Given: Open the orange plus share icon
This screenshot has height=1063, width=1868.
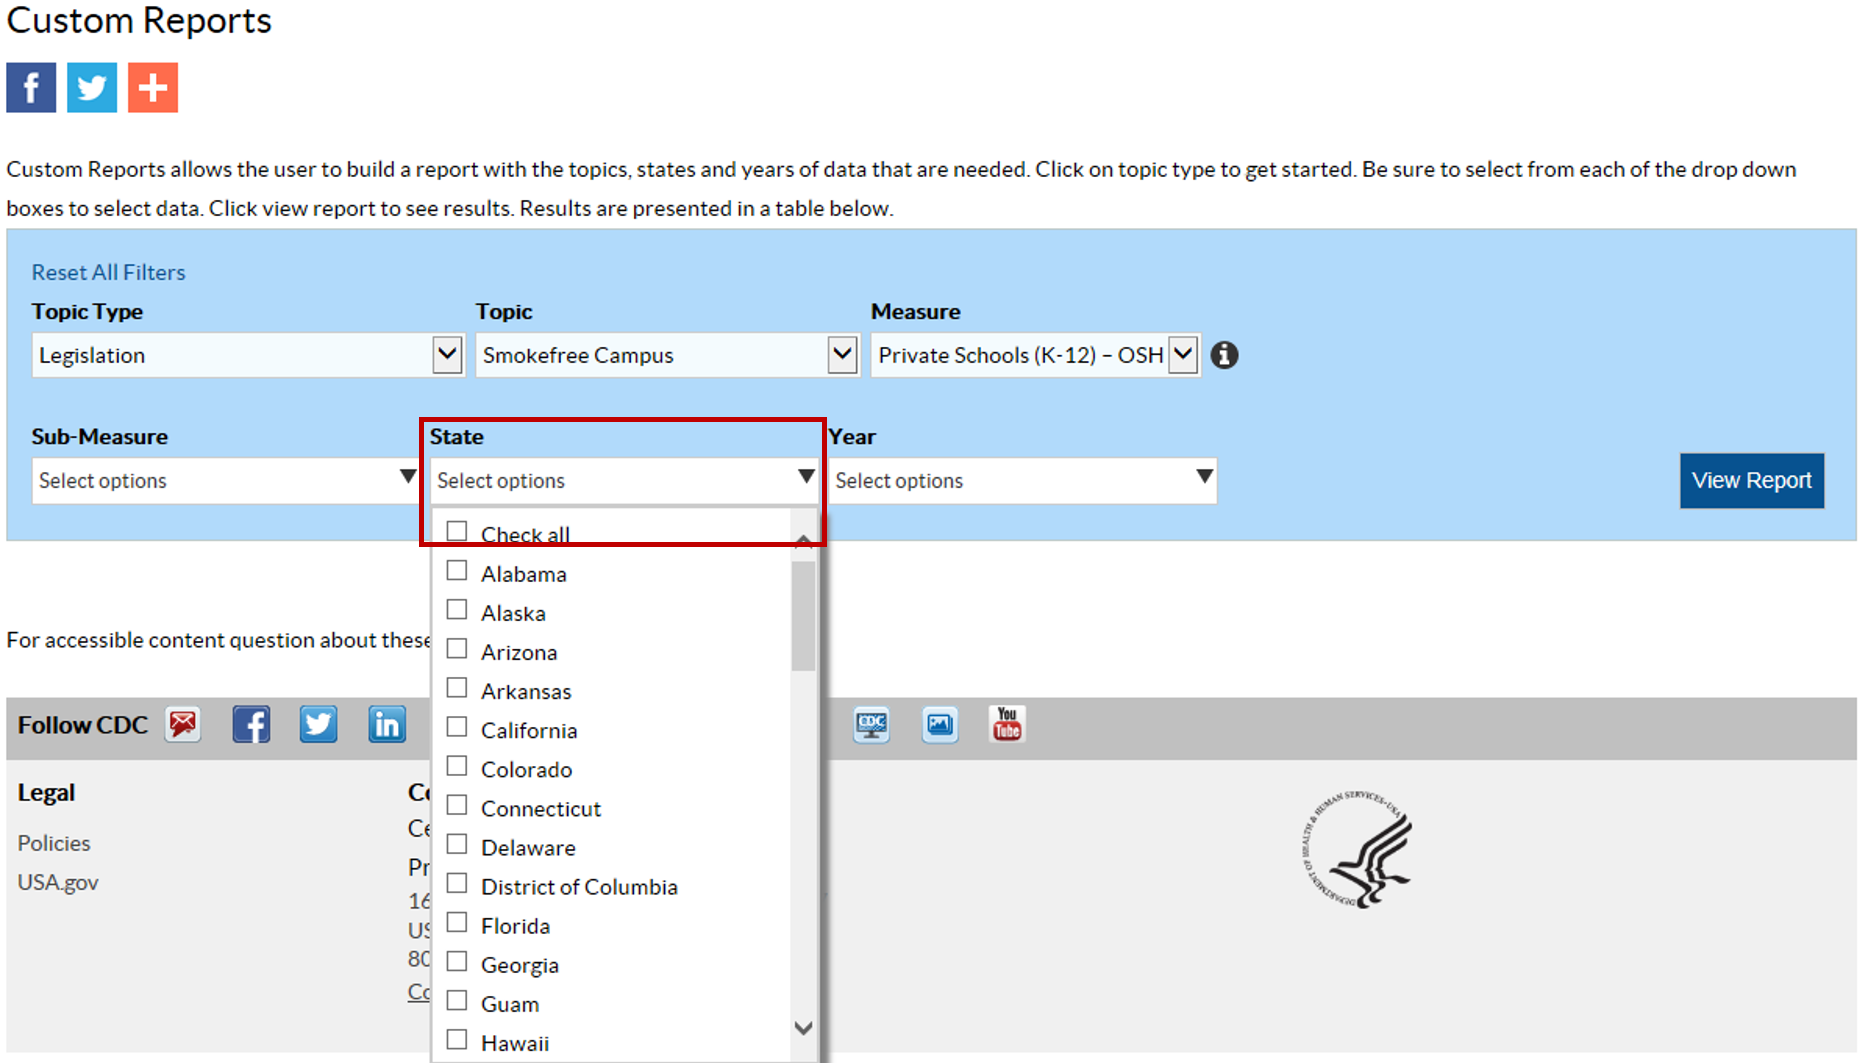Looking at the screenshot, I should pyautogui.click(x=153, y=88).
